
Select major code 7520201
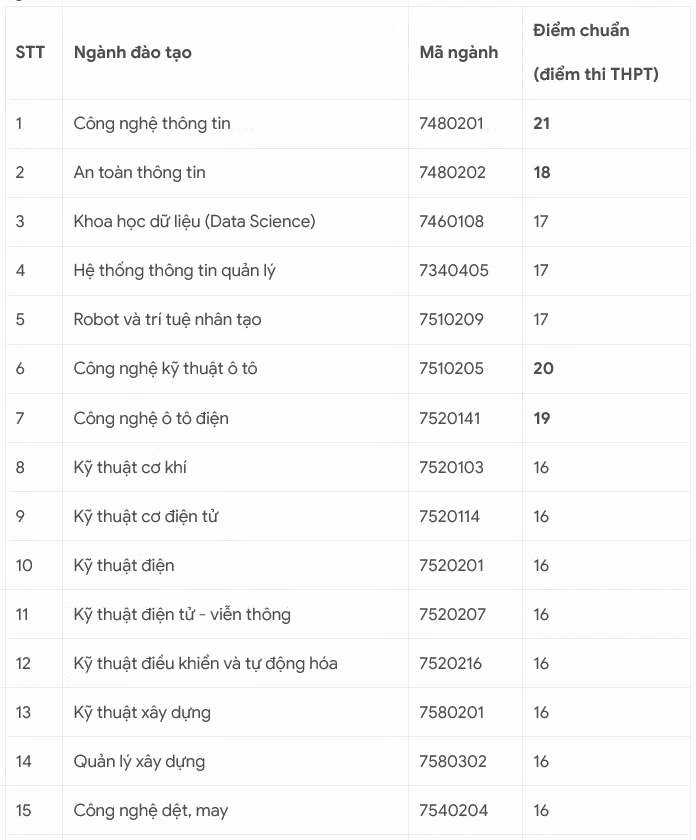451,565
